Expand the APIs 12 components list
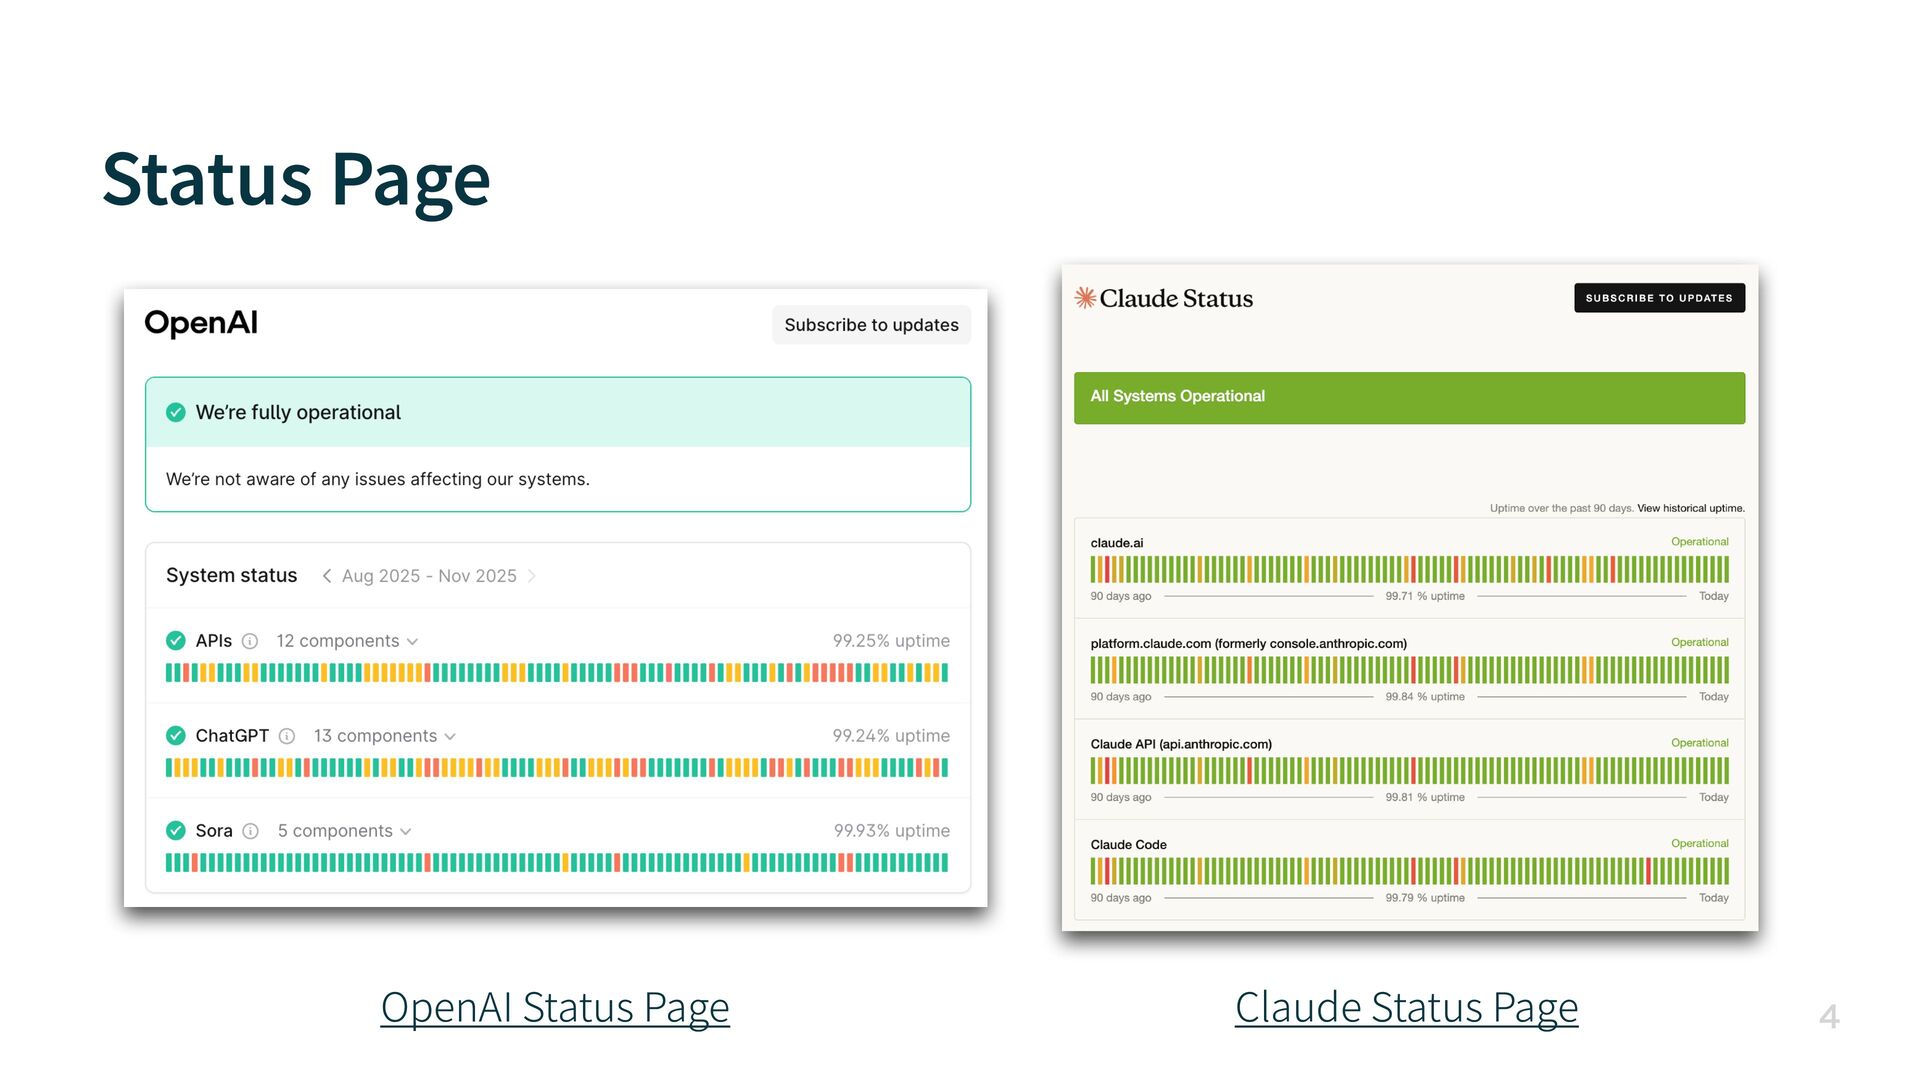 [347, 641]
